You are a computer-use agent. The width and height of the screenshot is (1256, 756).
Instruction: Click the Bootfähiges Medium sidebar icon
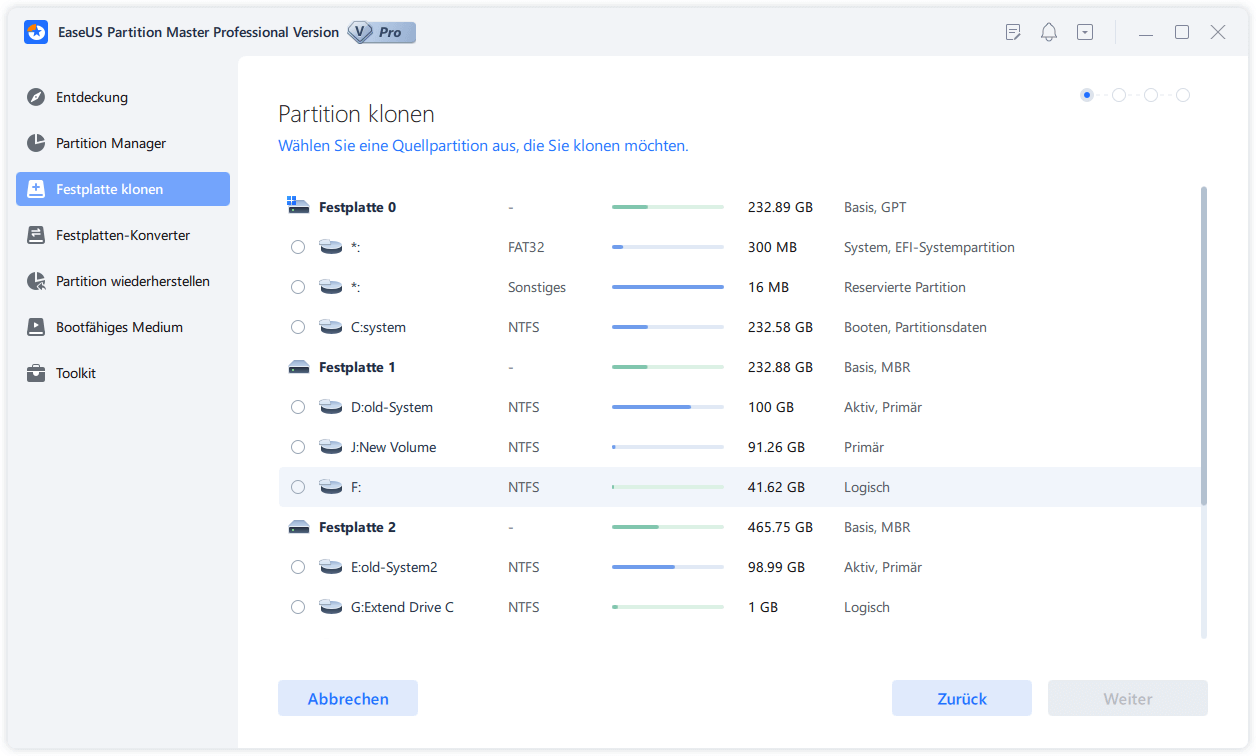(36, 327)
